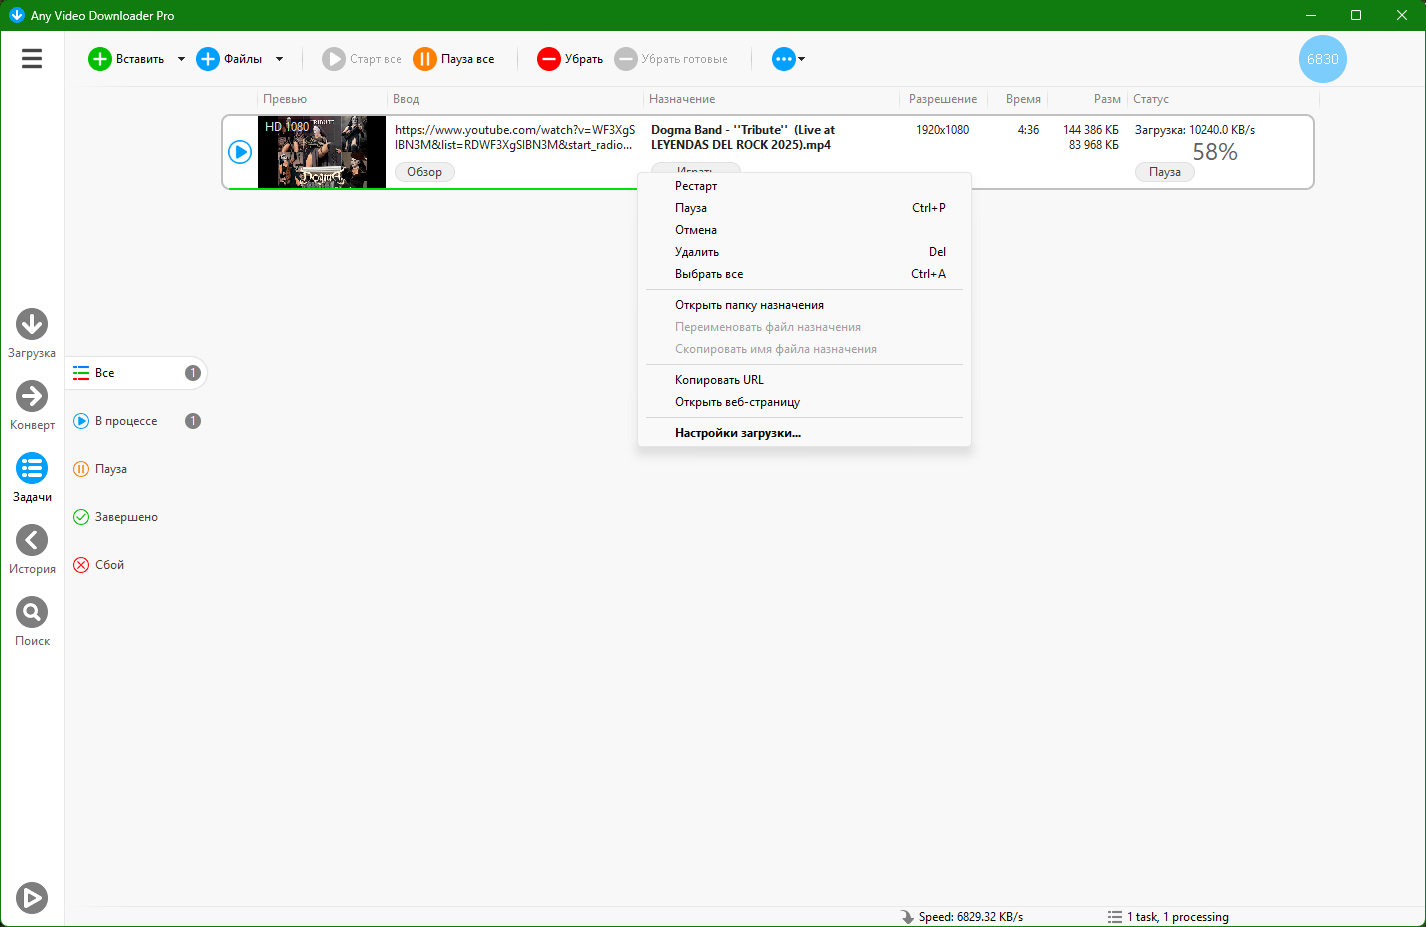
Task: Click the media player icon at bottom left
Action: pyautogui.click(x=32, y=898)
